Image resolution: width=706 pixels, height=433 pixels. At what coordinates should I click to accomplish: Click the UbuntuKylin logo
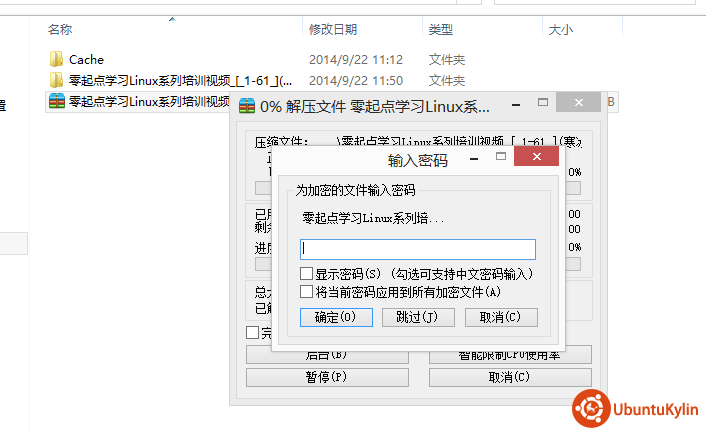pyautogui.click(x=591, y=410)
